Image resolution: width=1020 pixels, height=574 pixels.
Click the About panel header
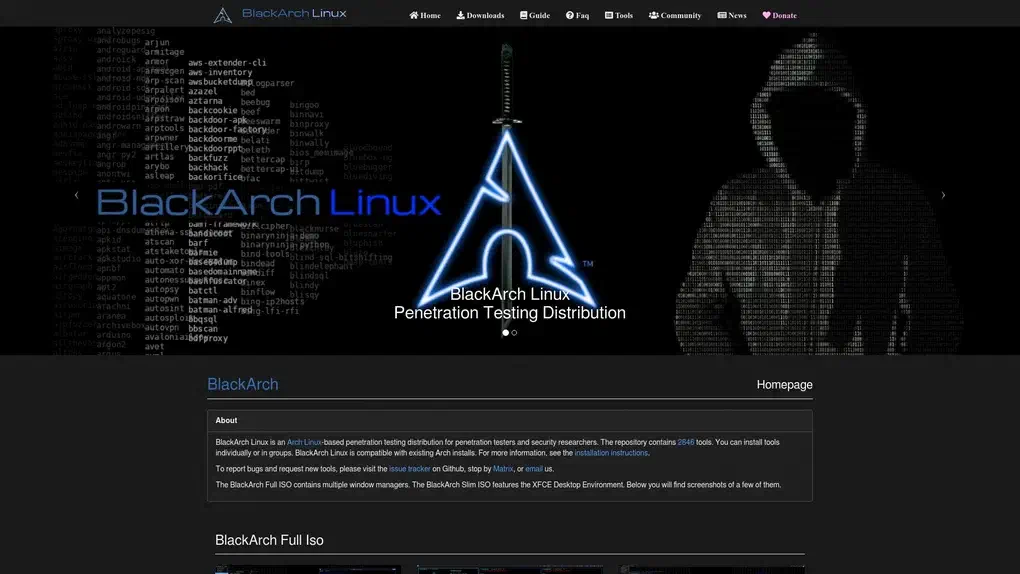[510, 420]
